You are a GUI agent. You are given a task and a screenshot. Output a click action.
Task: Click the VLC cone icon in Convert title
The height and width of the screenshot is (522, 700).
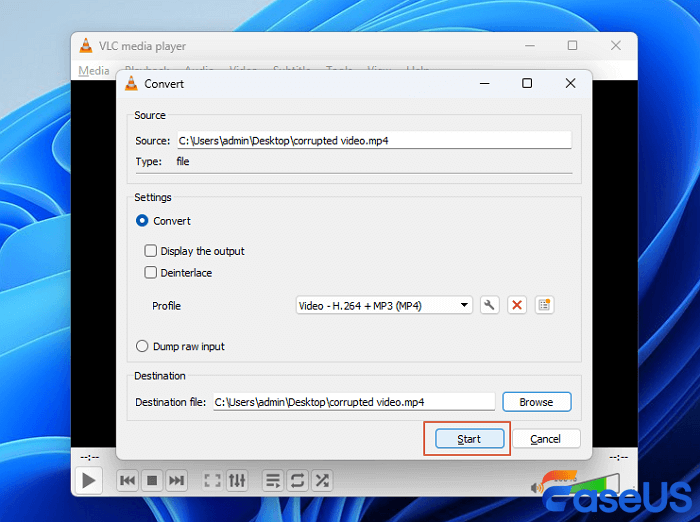pos(131,84)
